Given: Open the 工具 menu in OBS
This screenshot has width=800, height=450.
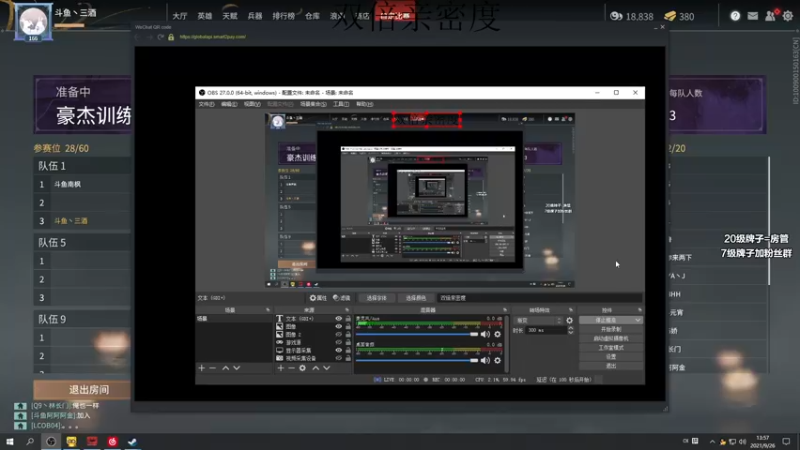Looking at the screenshot, I should pyautogui.click(x=341, y=104).
